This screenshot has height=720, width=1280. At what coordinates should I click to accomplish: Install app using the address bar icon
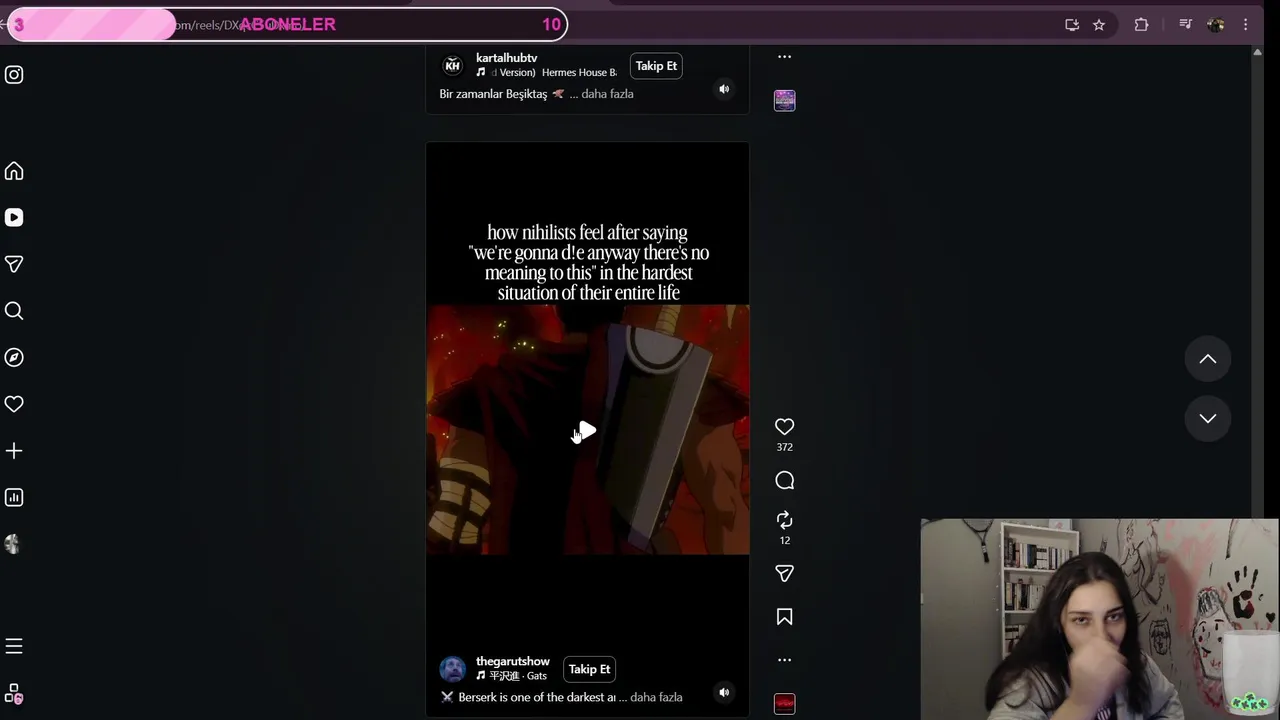pyautogui.click(x=1072, y=25)
